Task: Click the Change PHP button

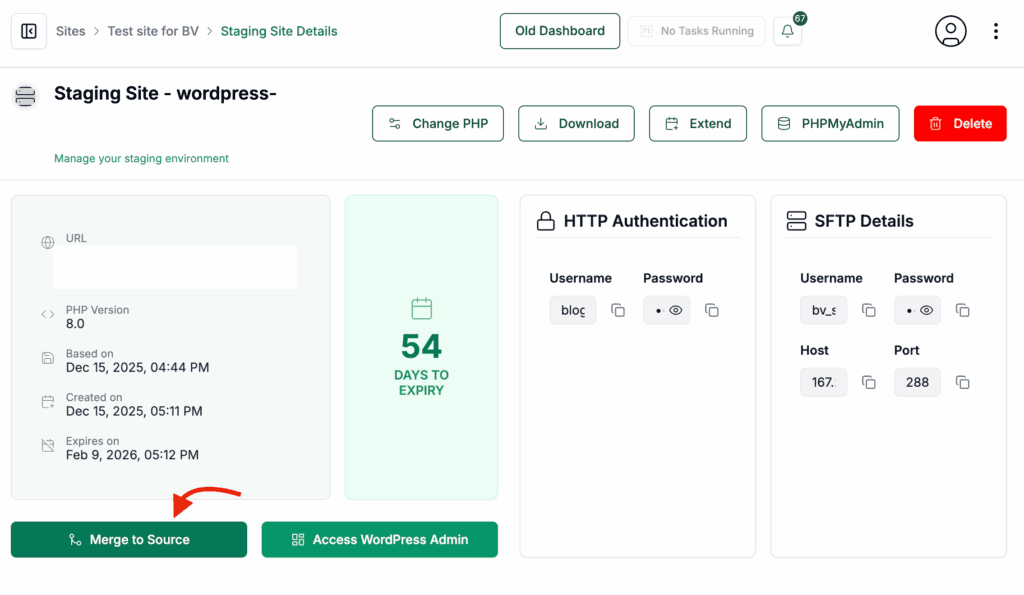Action: pos(438,123)
